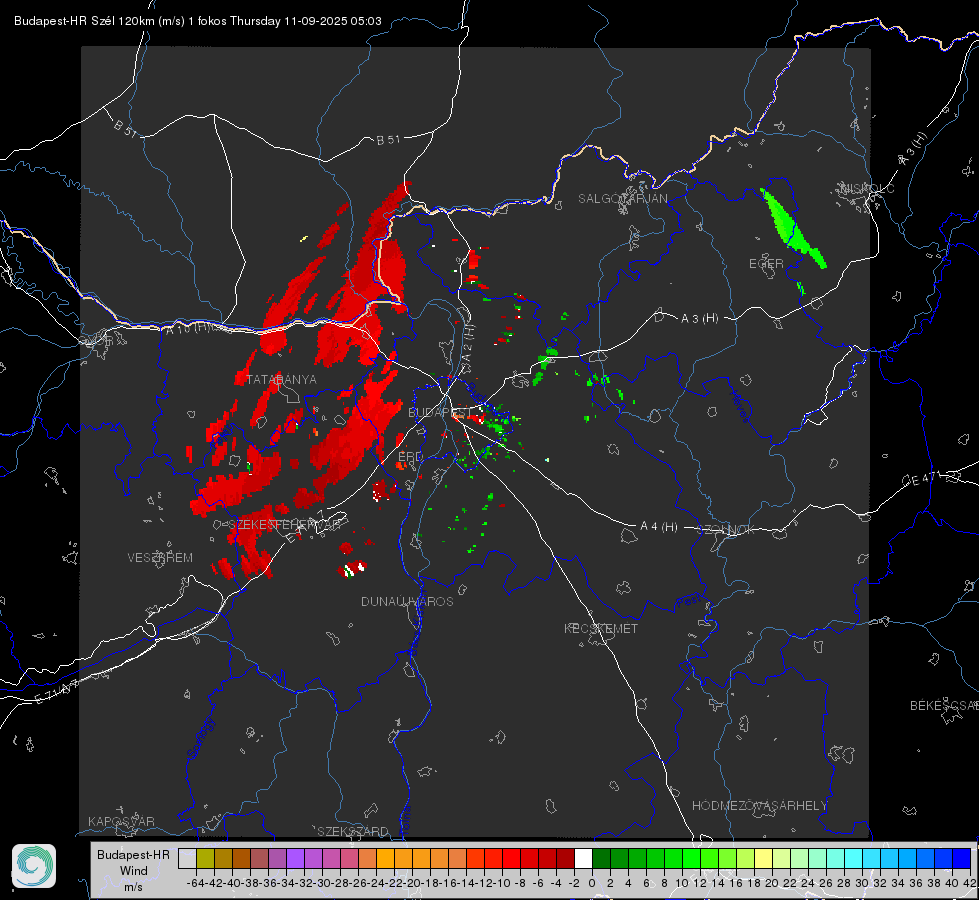Click the SZÉKESFEHÉRVÁR city label
The width and height of the screenshot is (979, 900).
click(x=287, y=525)
